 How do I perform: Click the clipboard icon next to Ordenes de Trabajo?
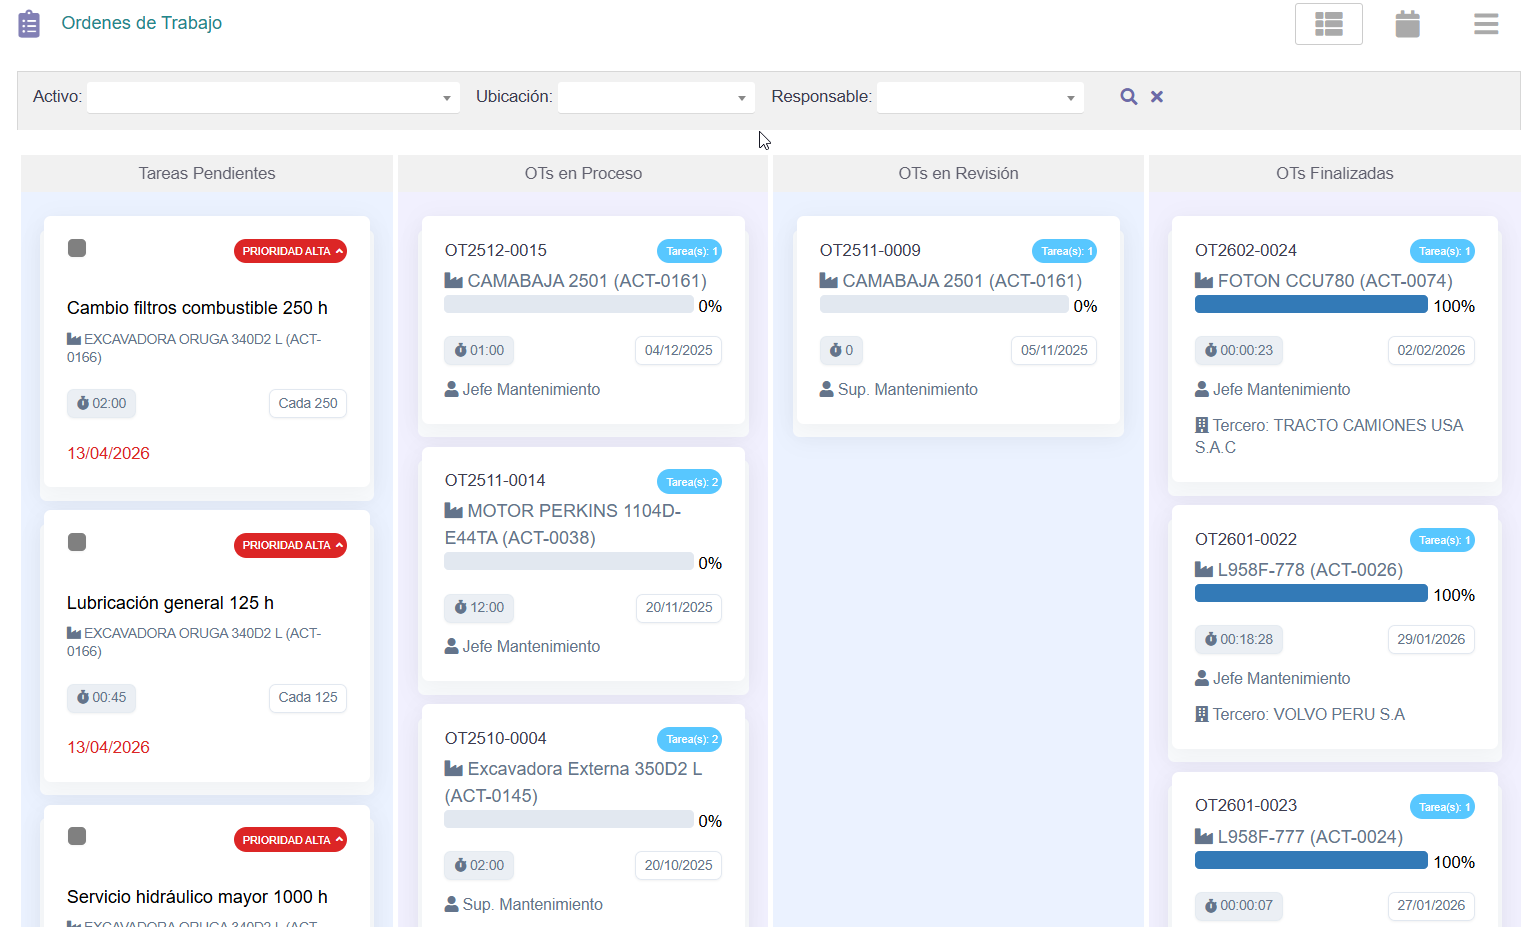[28, 22]
